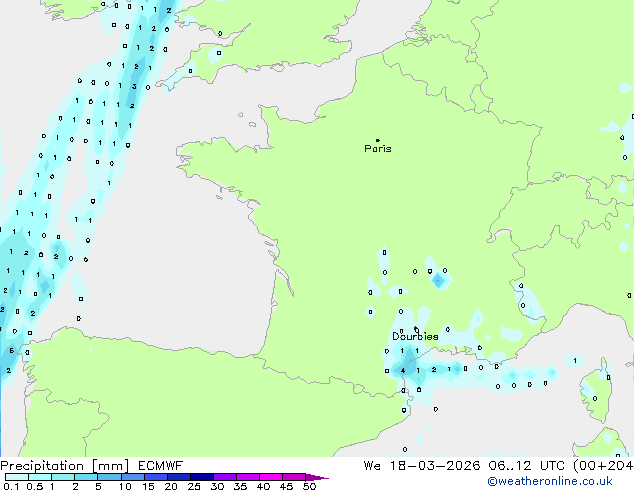Select the 20–25 mm legend swatch
The width and height of the screenshot is (634, 490).
tap(178, 477)
